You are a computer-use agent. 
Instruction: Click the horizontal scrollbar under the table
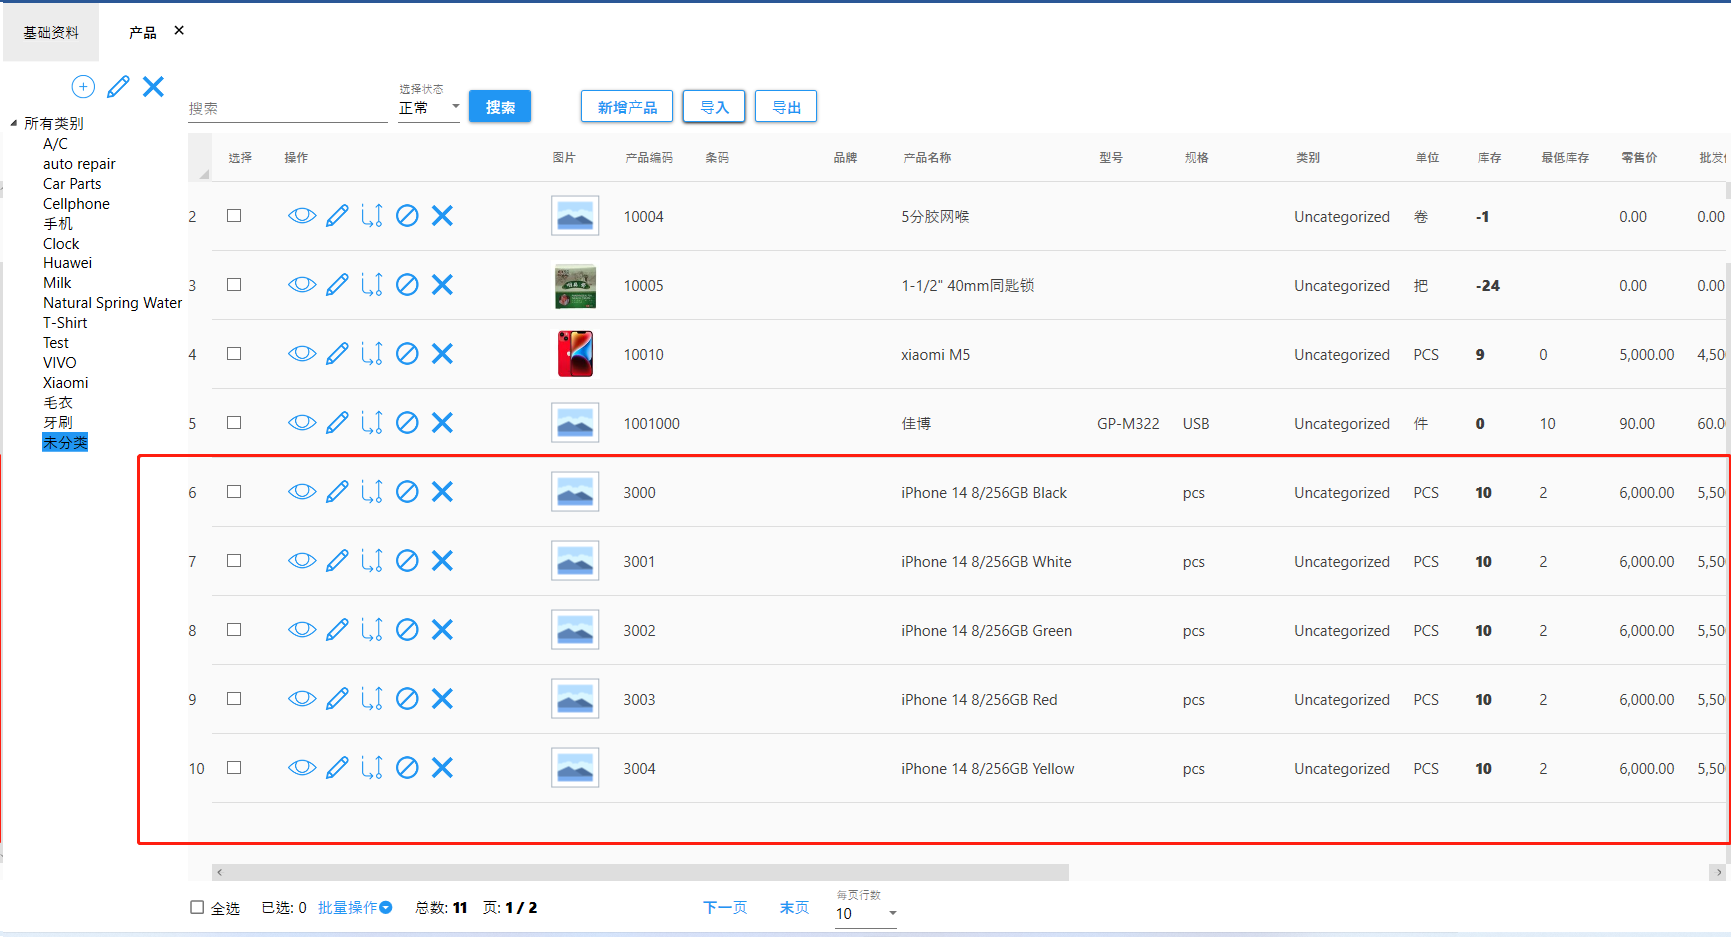pyautogui.click(x=640, y=873)
